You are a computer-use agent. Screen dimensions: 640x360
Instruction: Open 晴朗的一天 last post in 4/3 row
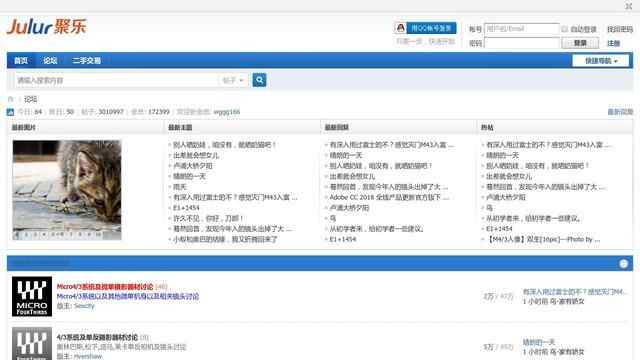(539, 342)
